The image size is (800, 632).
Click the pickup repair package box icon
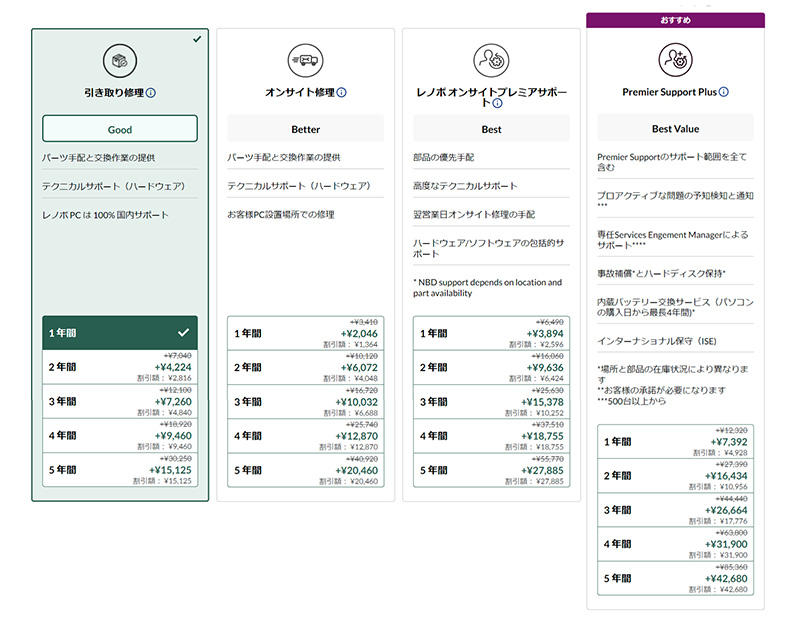[120, 61]
